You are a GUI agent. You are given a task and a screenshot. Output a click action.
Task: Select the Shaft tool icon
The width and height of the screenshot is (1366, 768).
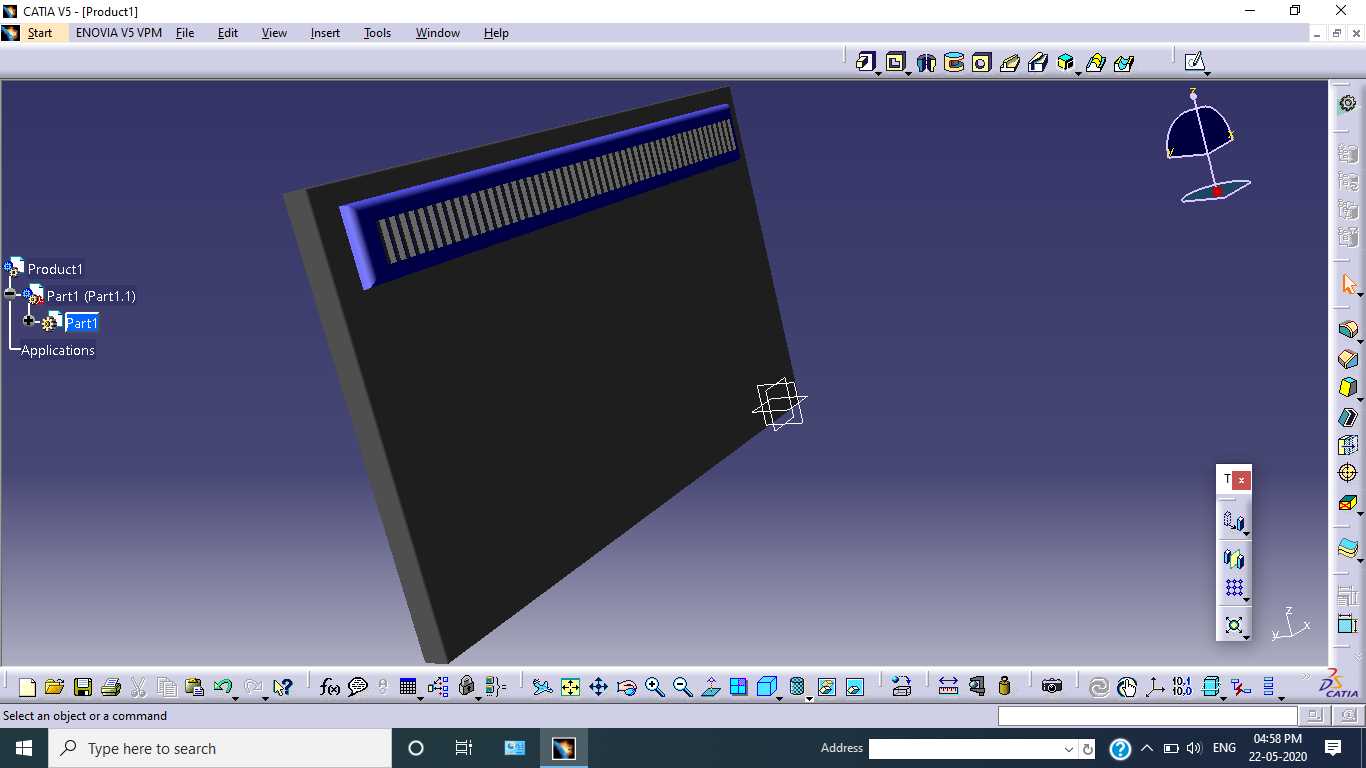point(925,62)
